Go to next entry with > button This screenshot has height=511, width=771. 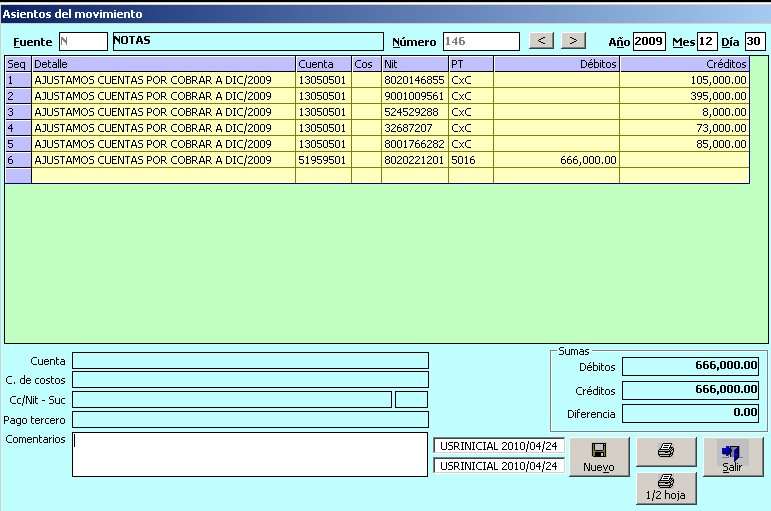(x=573, y=40)
